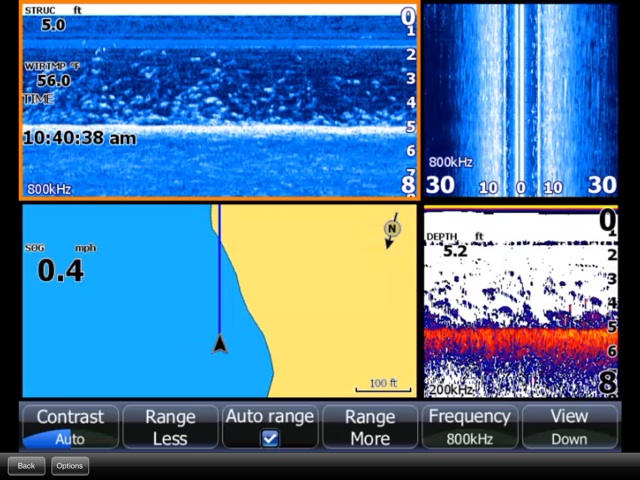Go back using the Back button
The width and height of the screenshot is (640, 480).
[26, 466]
